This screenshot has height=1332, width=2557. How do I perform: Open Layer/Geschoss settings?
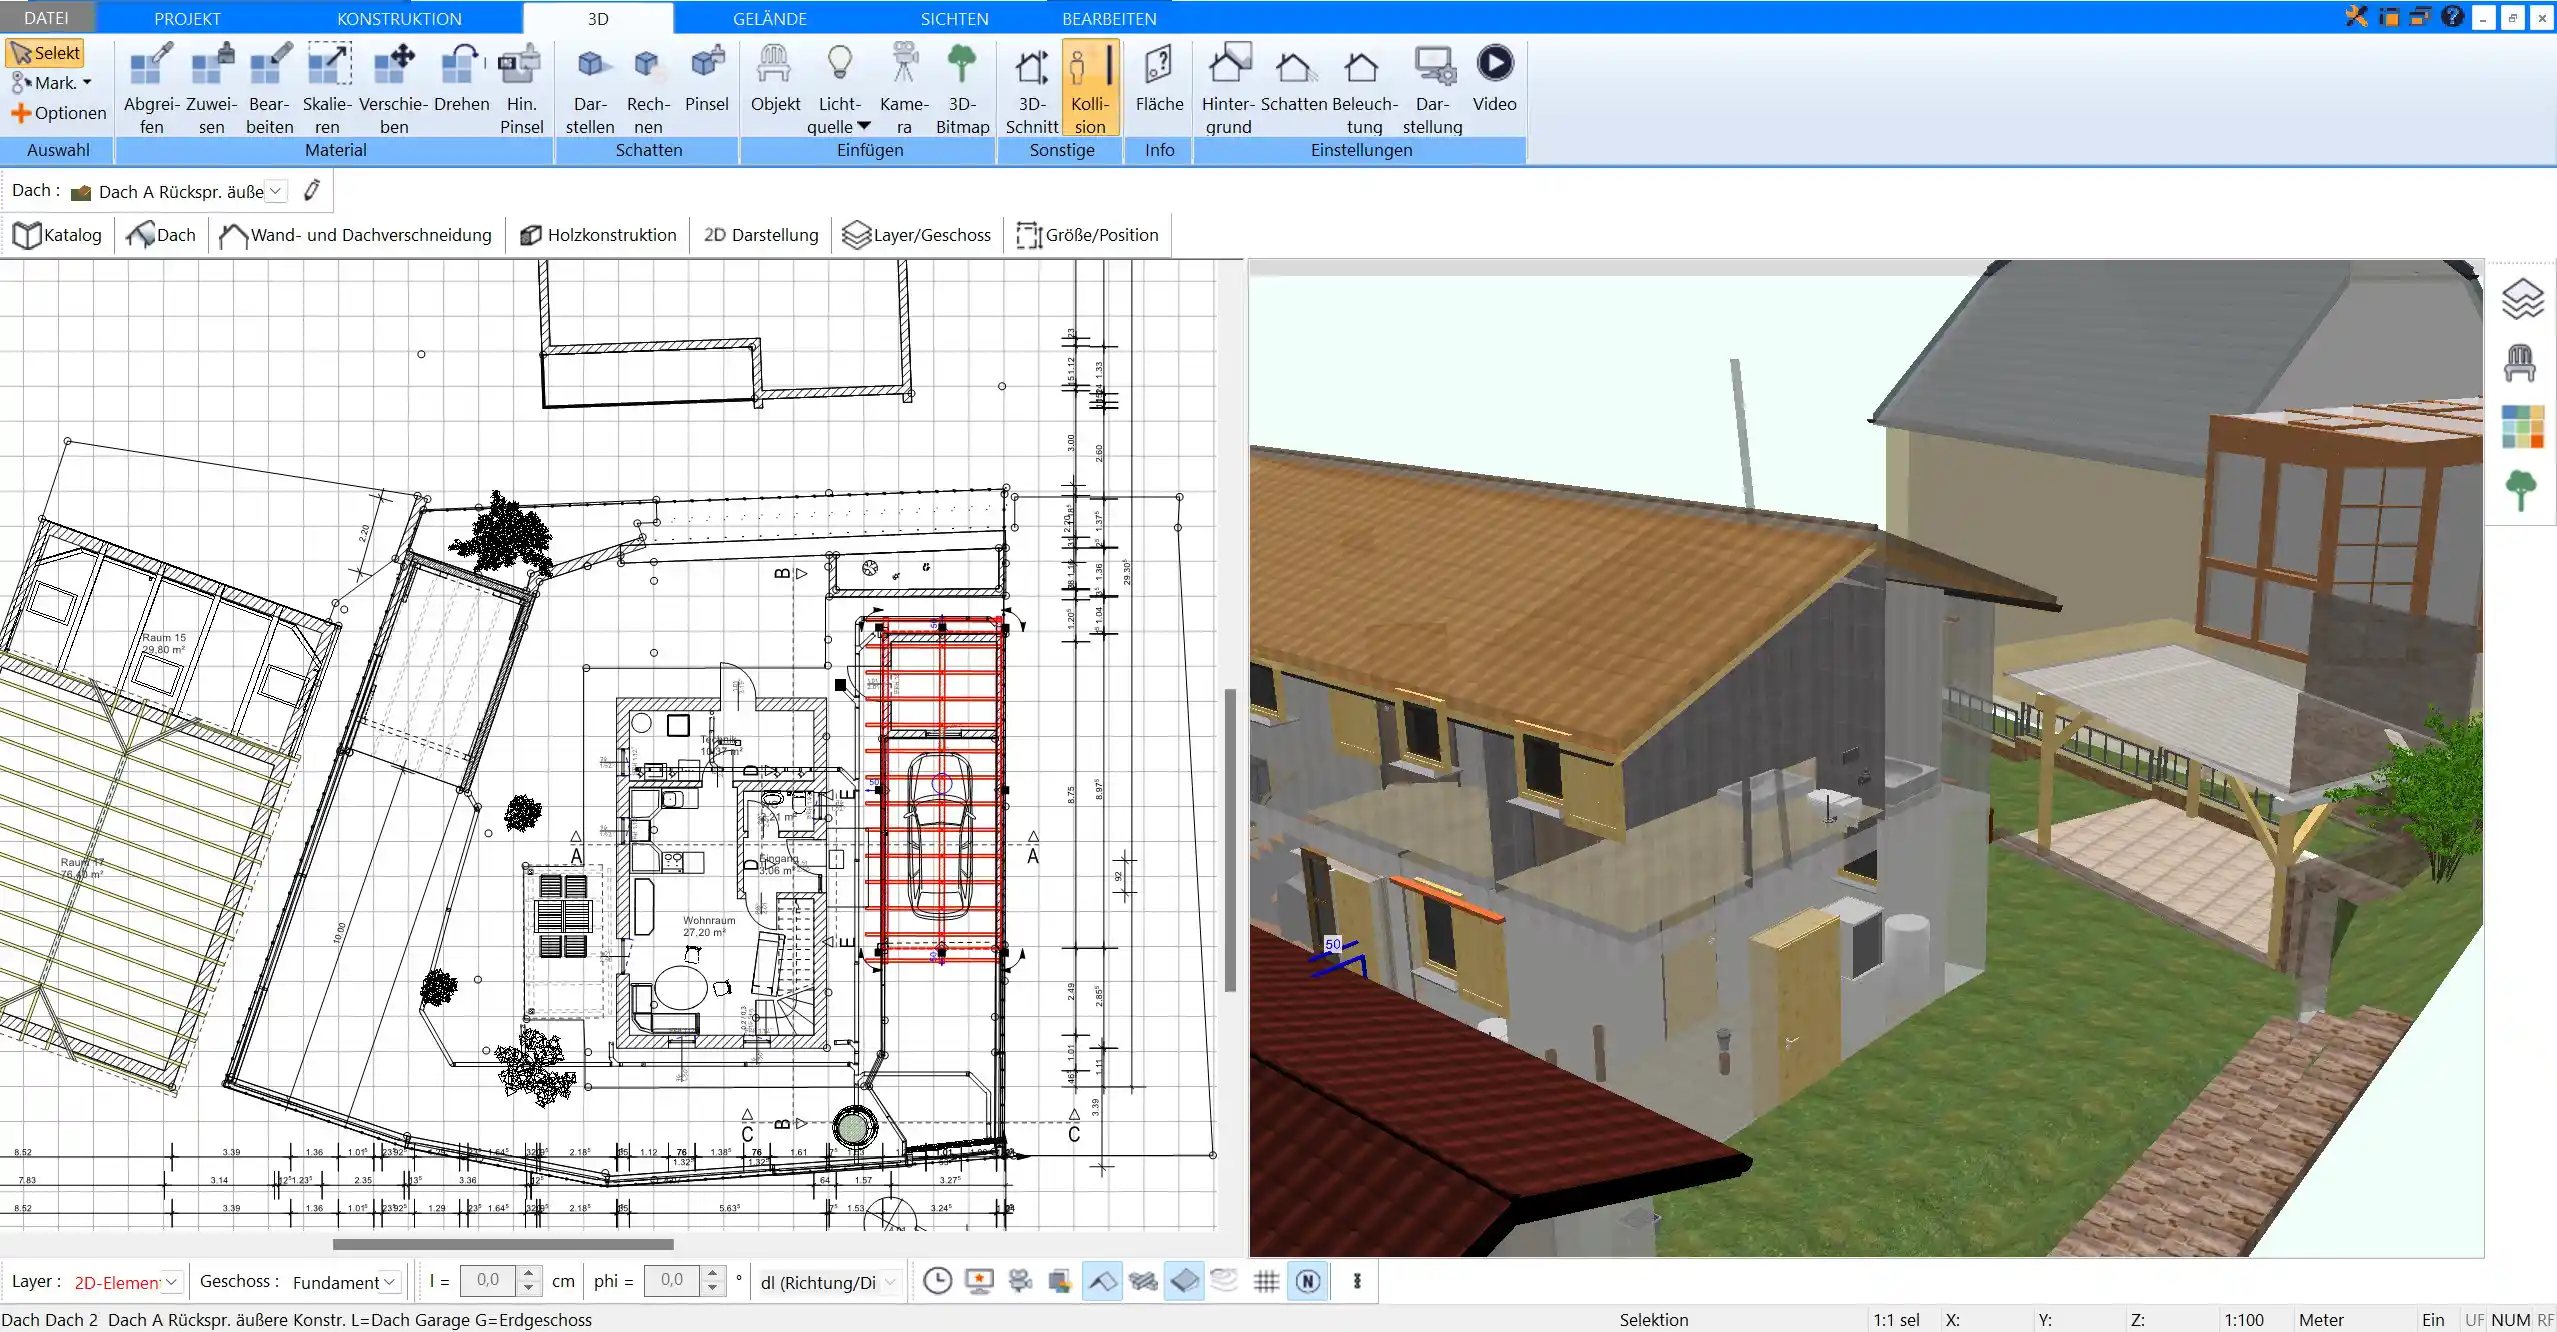coord(917,235)
